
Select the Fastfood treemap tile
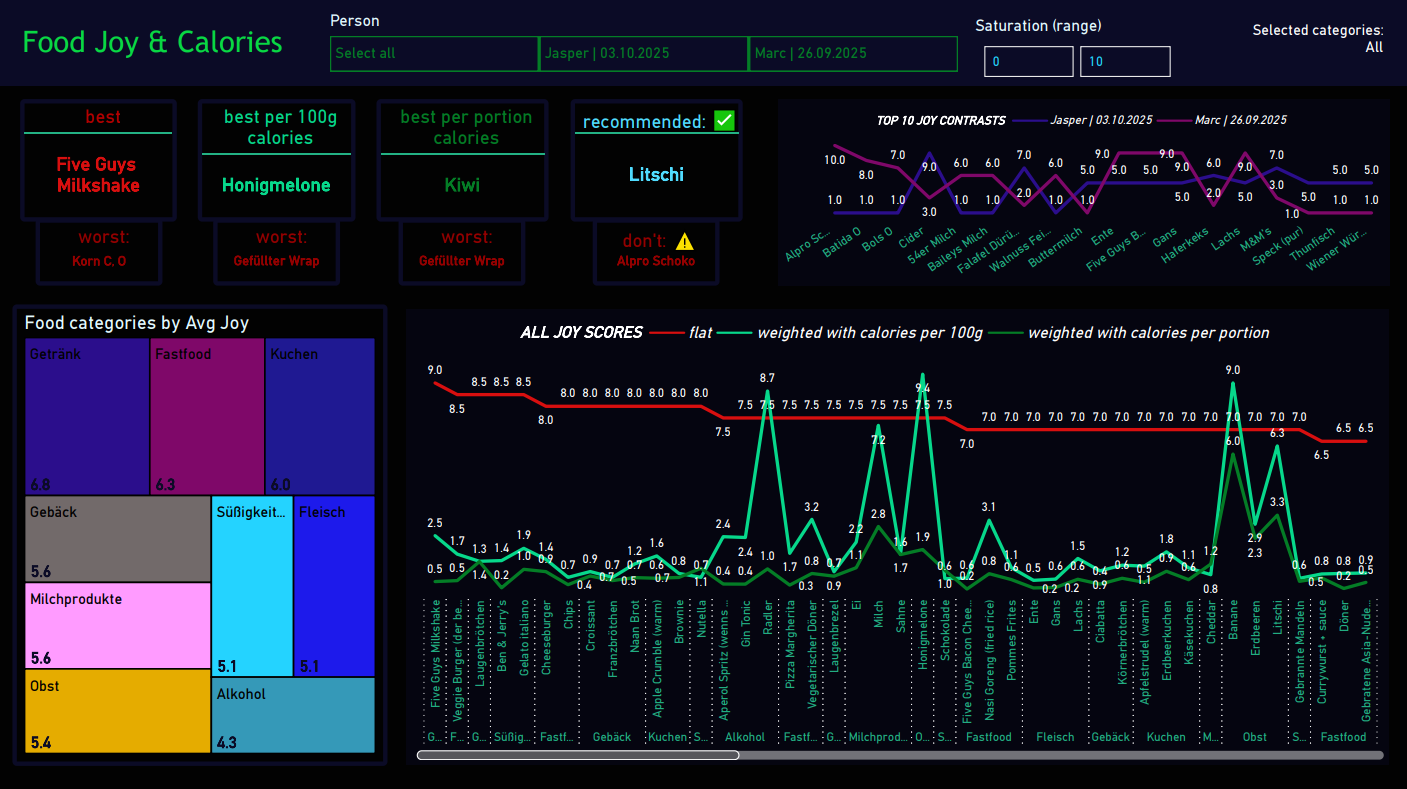(208, 416)
